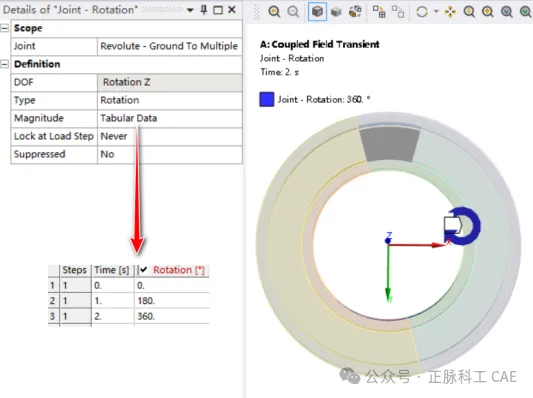Image resolution: width=533 pixels, height=398 pixels.
Task: Click the Joint - Rotation: 360. ° legend text
Action: coord(324,100)
